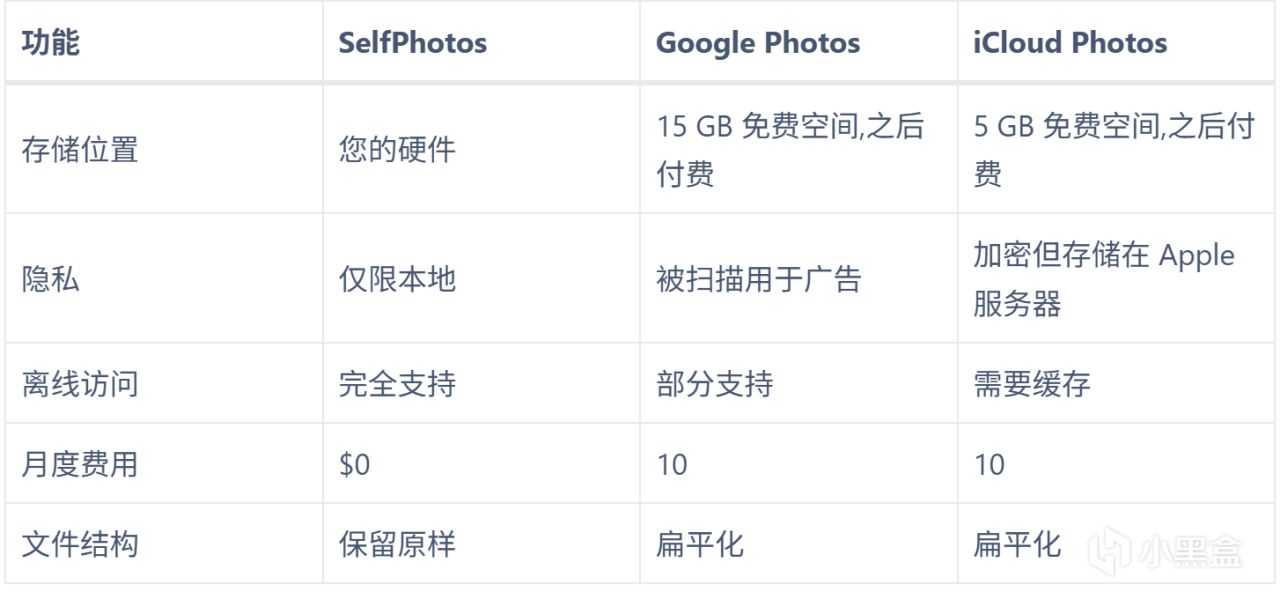Click the $0 monthly fee cell
Viewport: 1280px width, 592px height.
(x=354, y=464)
